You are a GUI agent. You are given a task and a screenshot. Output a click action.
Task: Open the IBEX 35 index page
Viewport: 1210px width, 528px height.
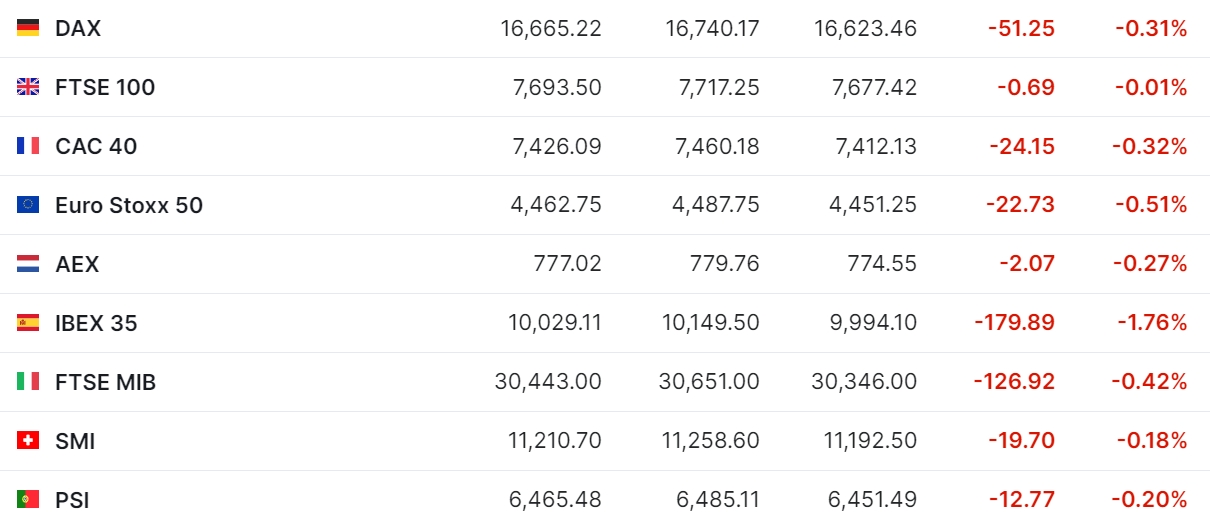pyautogui.click(x=96, y=323)
